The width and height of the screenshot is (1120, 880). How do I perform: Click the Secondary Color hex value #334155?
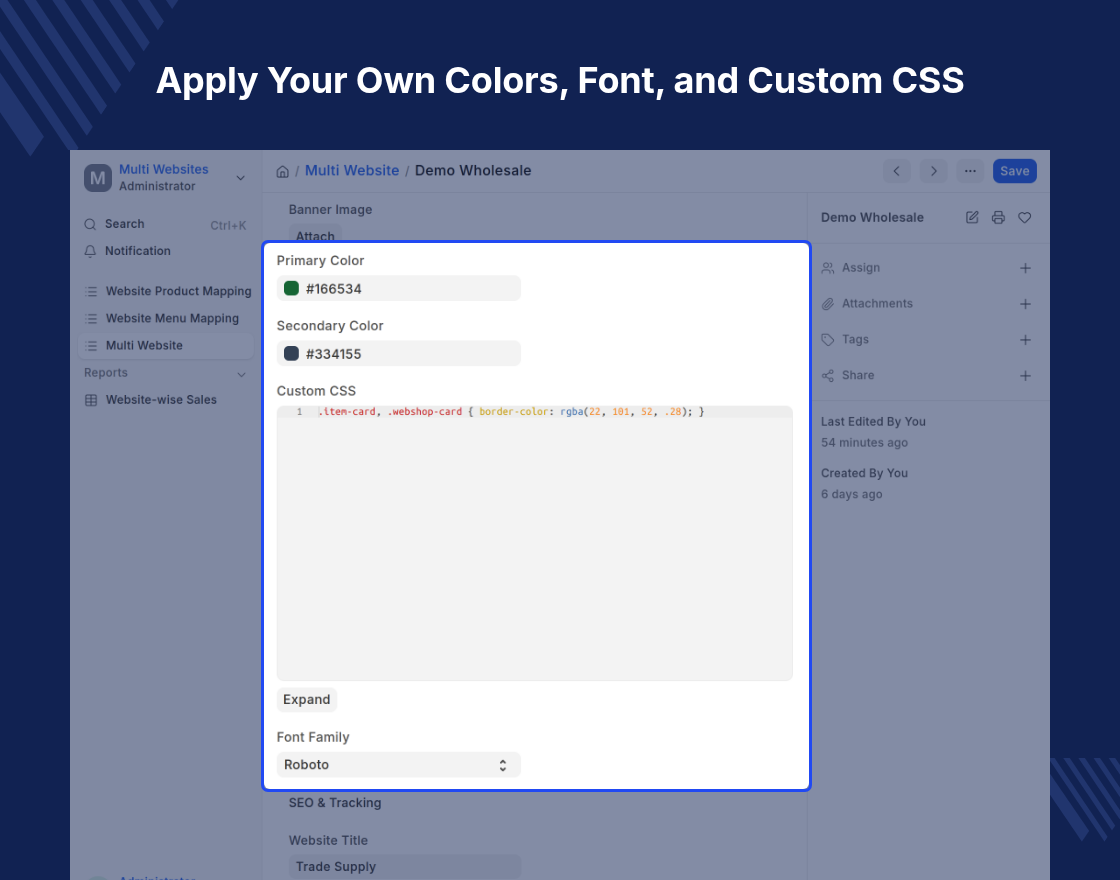point(334,354)
